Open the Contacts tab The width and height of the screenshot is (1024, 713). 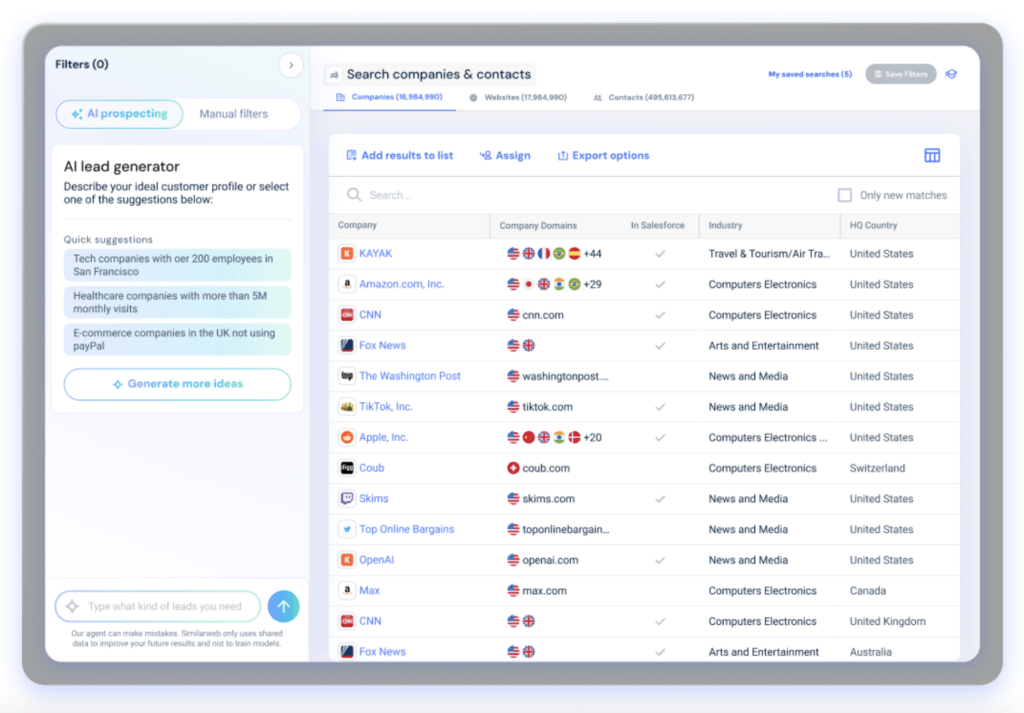643,98
